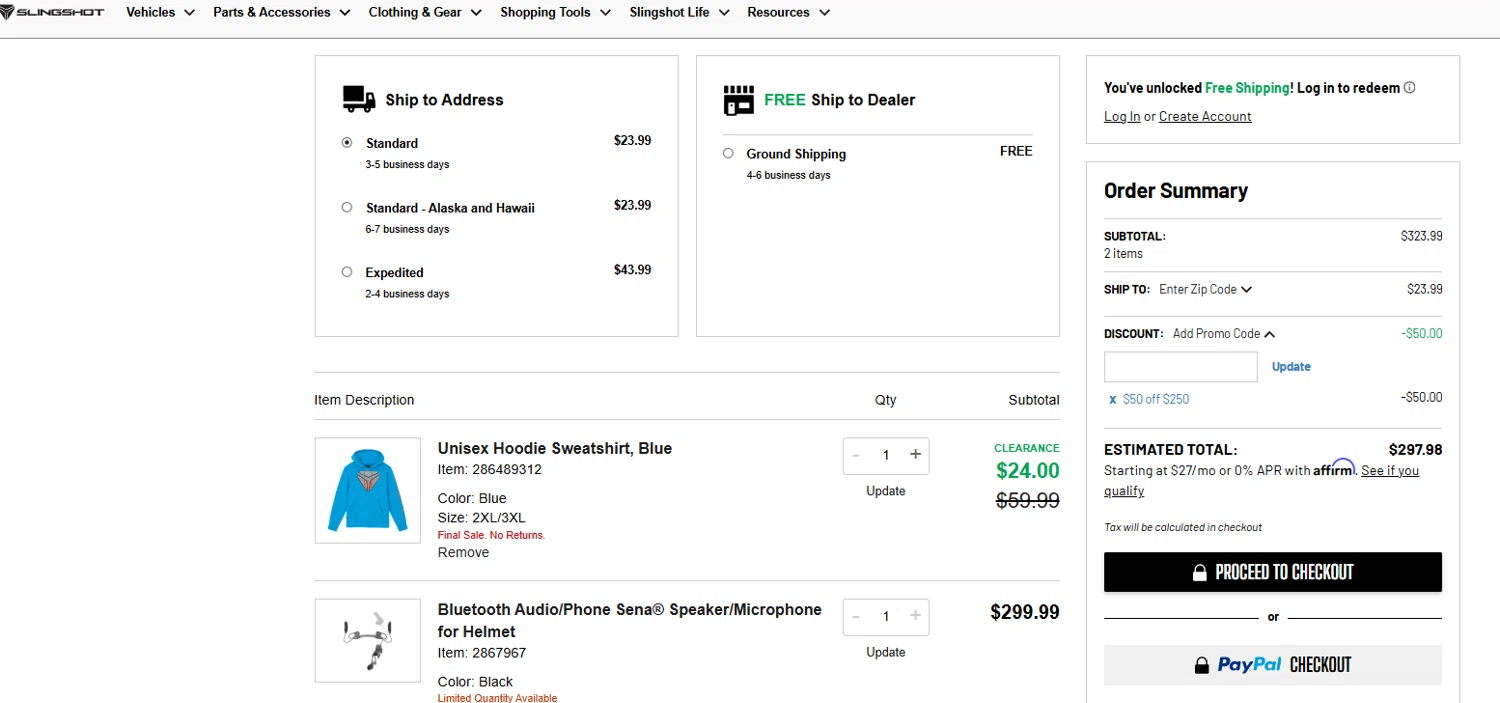Decrease the Unisex Hoodie quantity with minus

[856, 455]
